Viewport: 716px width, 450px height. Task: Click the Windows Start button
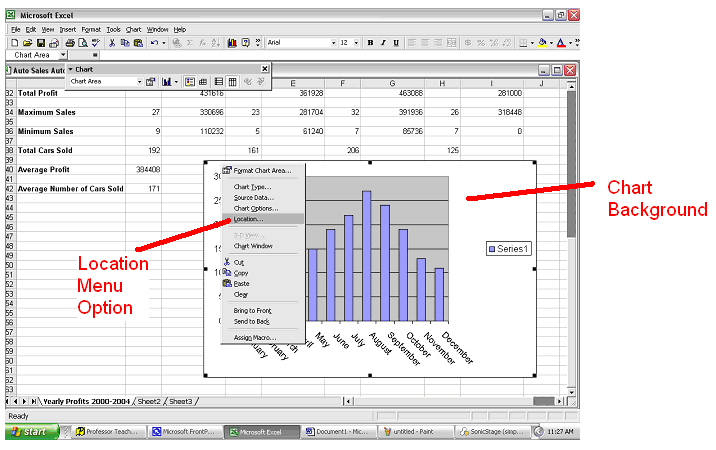[x=29, y=432]
